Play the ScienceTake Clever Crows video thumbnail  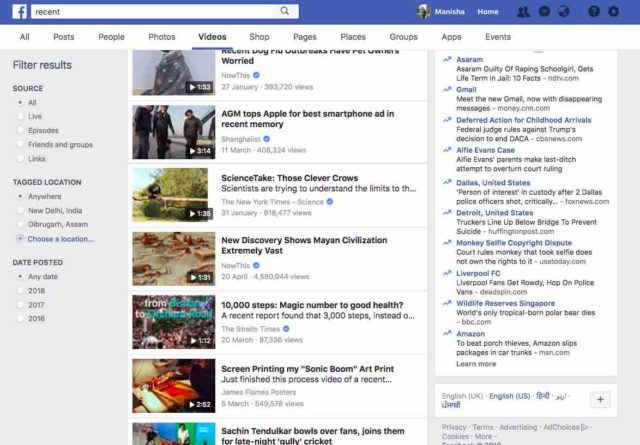tap(173, 195)
